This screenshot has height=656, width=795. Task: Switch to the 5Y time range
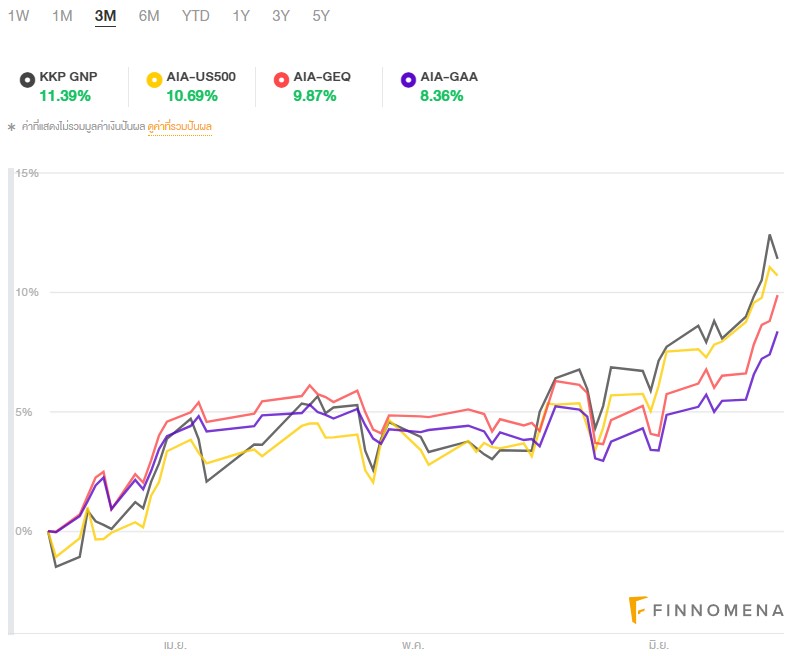pos(321,16)
